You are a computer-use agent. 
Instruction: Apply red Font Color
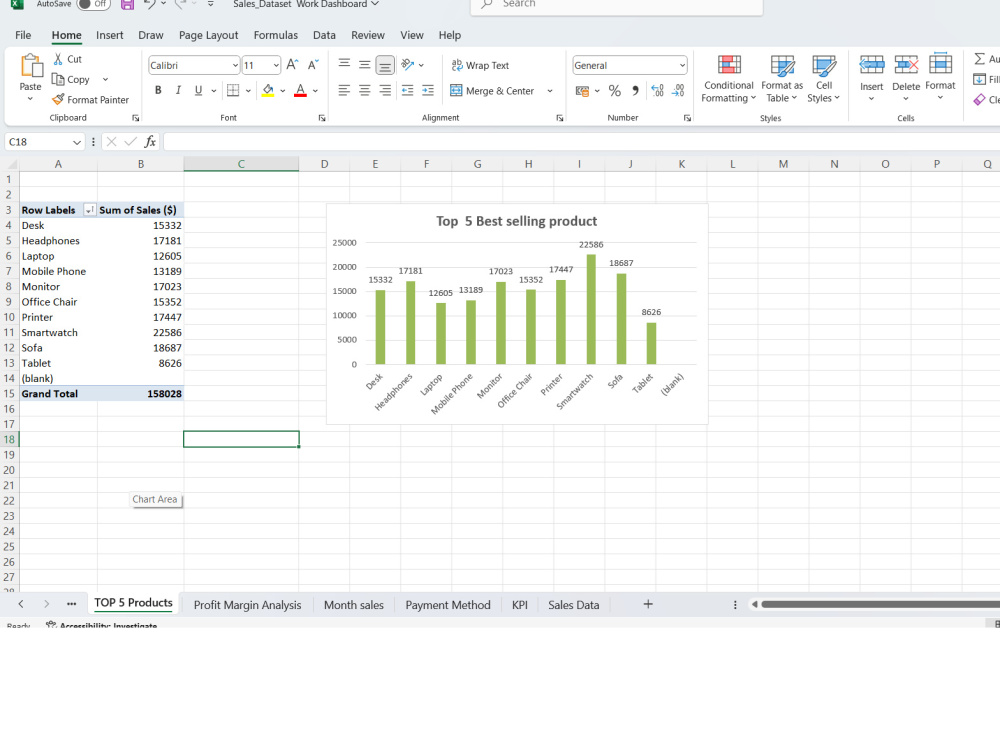[300, 91]
